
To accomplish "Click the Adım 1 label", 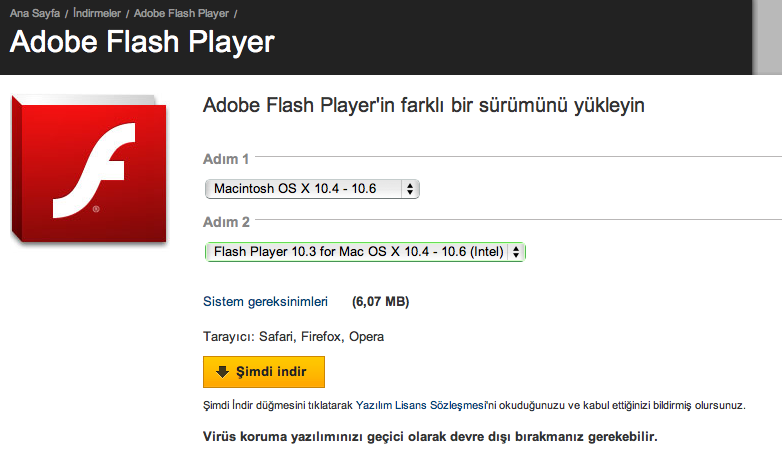I will click(x=225, y=158).
